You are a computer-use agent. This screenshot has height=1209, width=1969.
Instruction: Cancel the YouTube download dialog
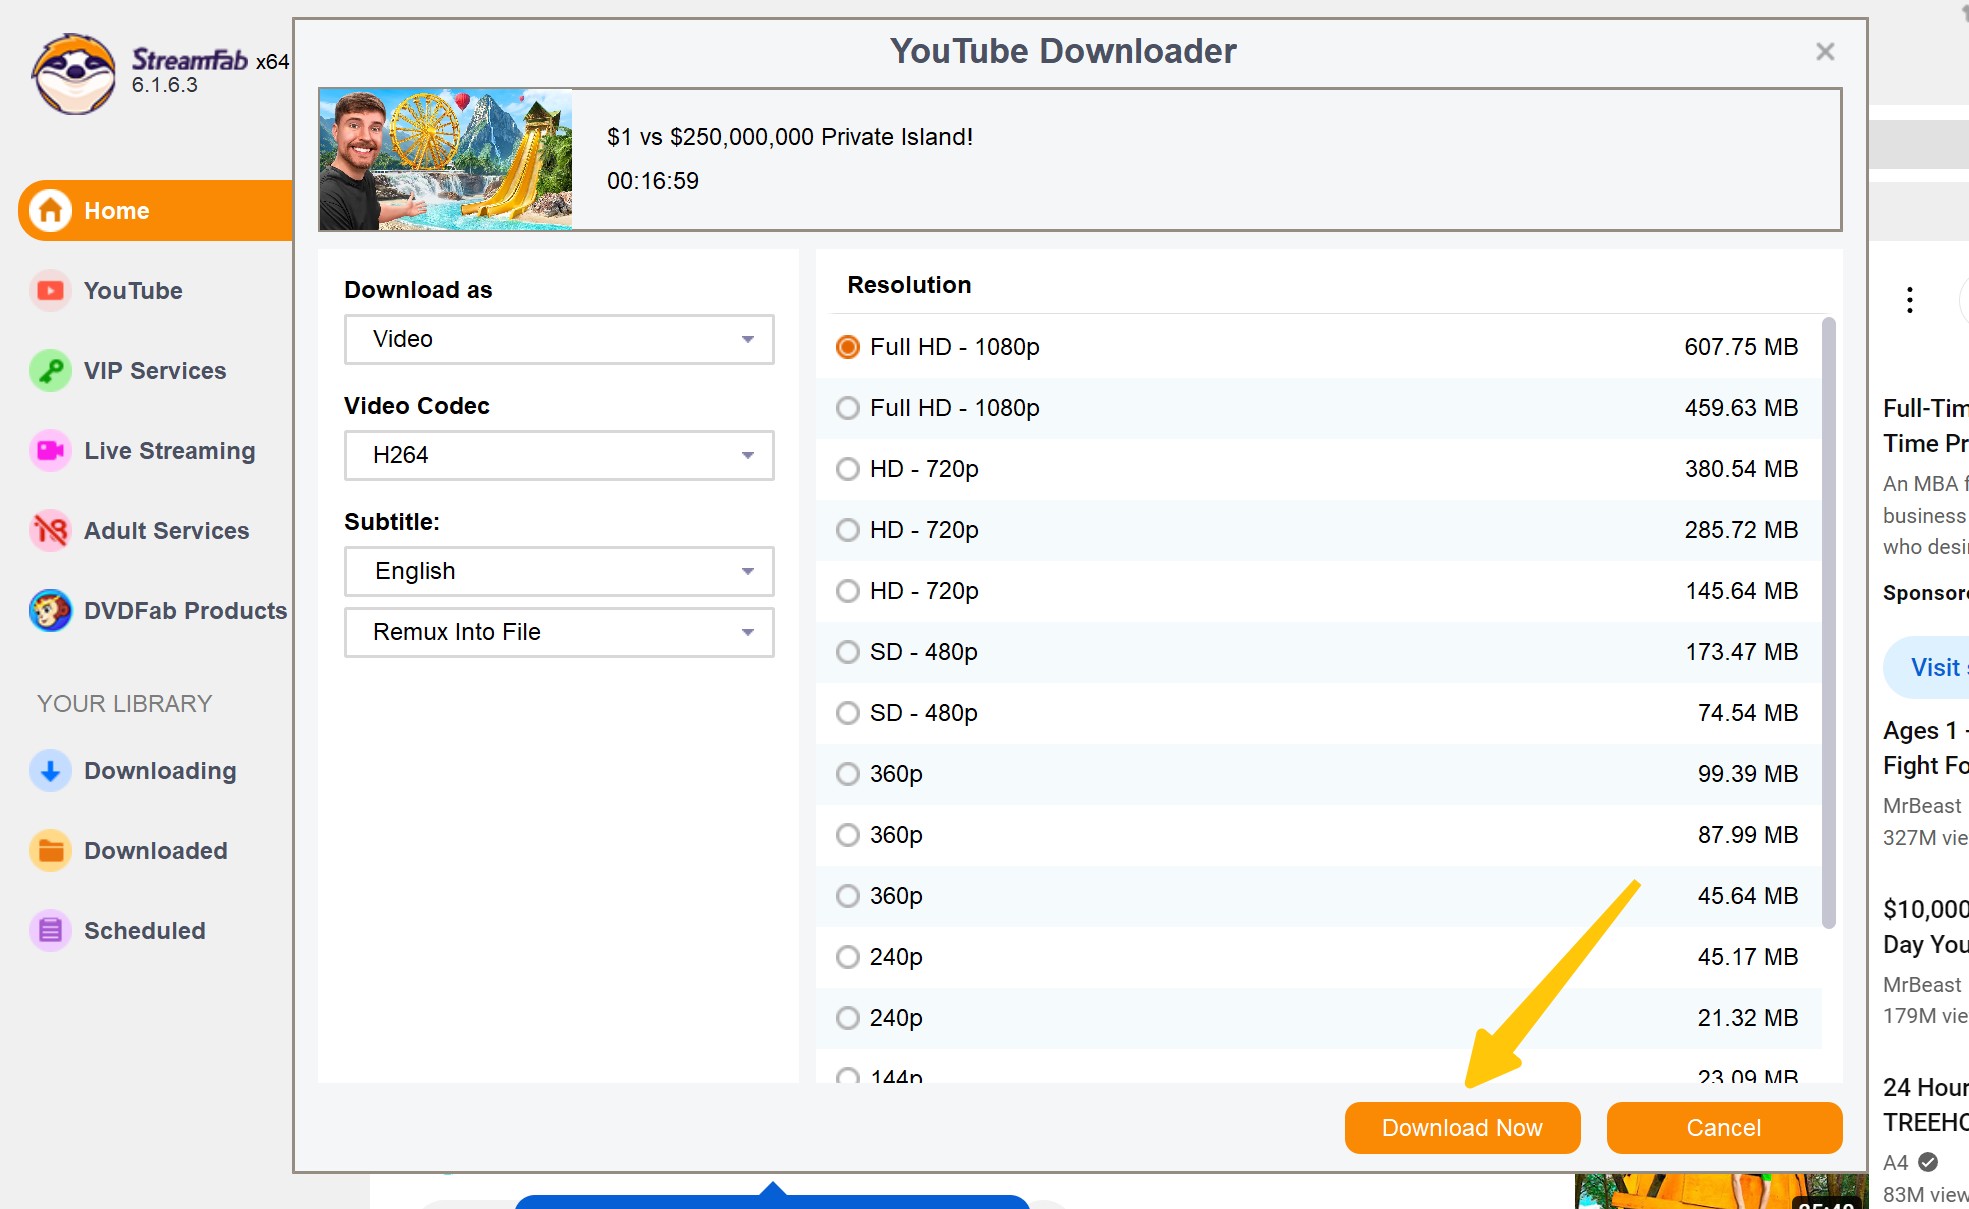(1723, 1127)
